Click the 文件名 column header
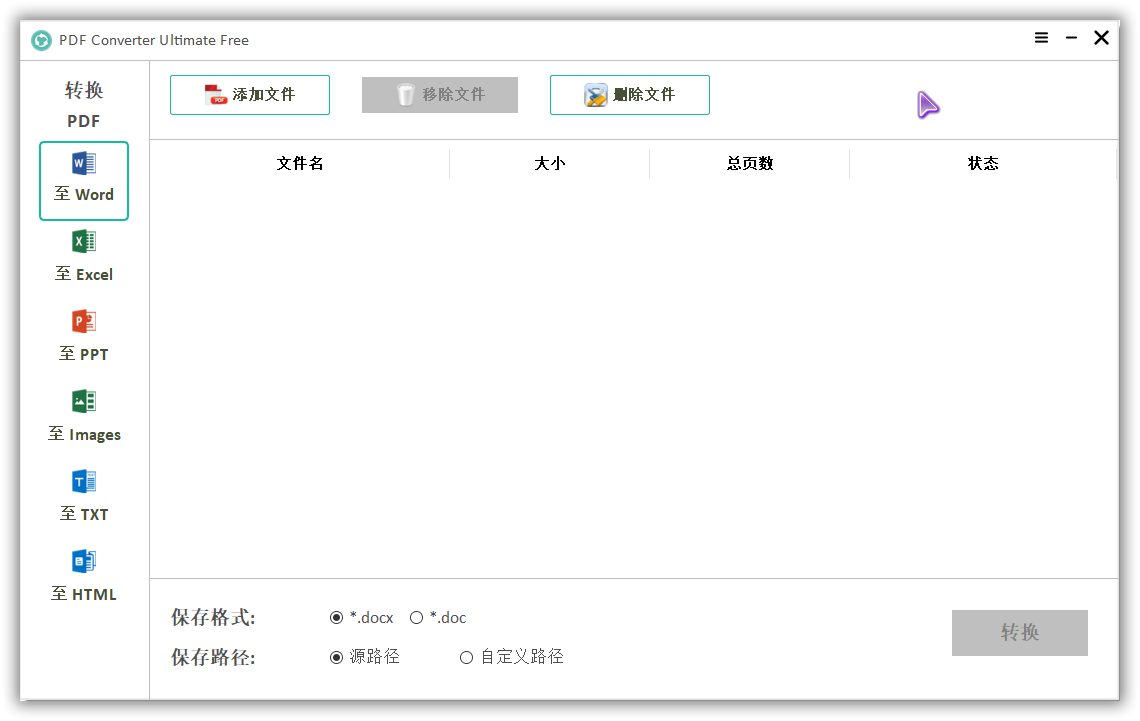 (x=300, y=164)
